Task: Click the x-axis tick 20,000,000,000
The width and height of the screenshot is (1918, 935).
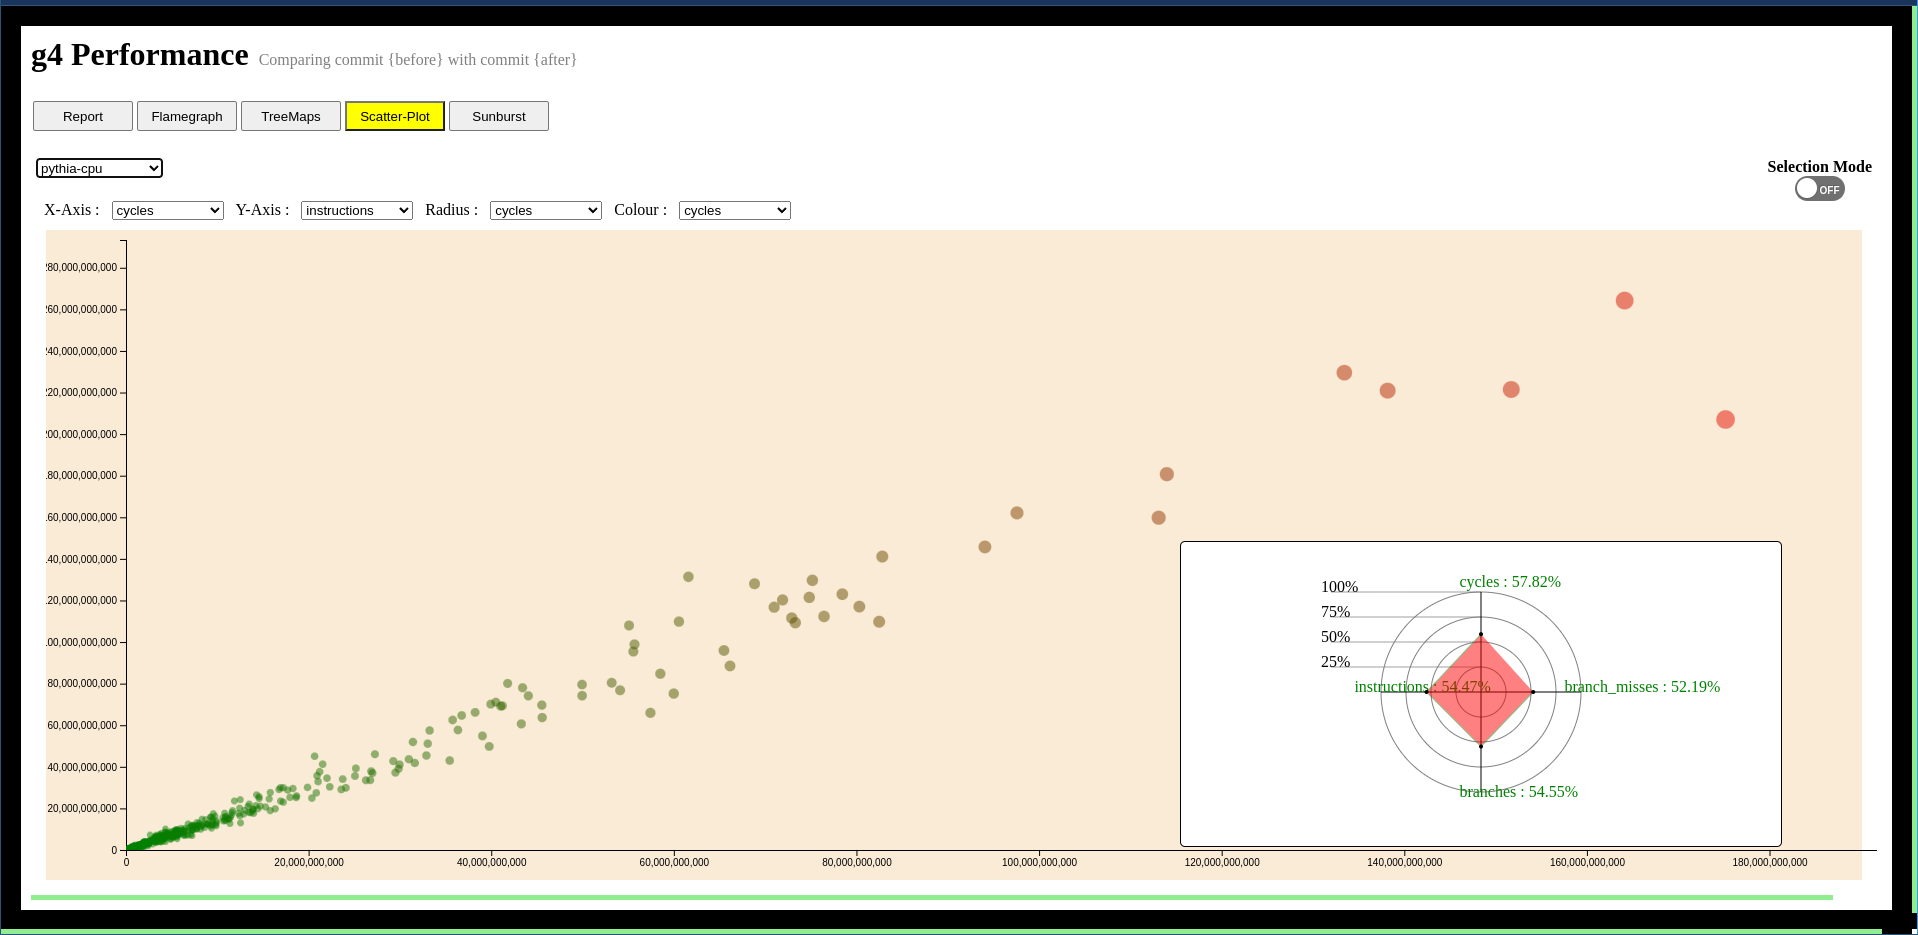Action: [x=309, y=862]
